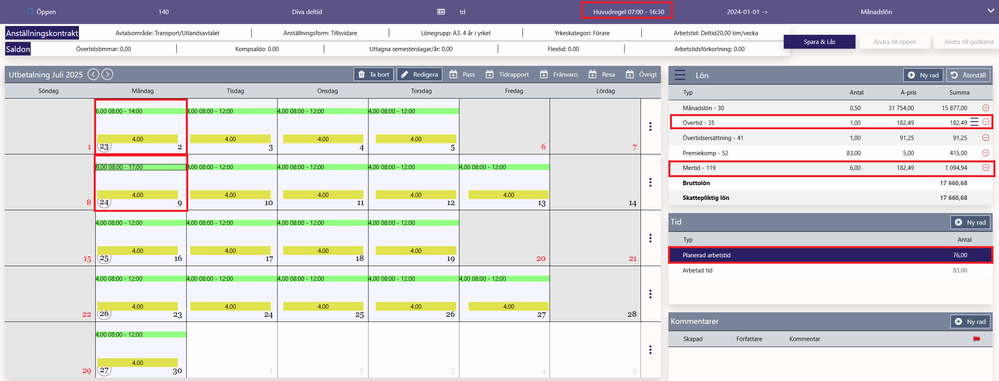Viewport: 999px width, 381px height.
Task: Click the Spara & Lås button
Action: 819,42
